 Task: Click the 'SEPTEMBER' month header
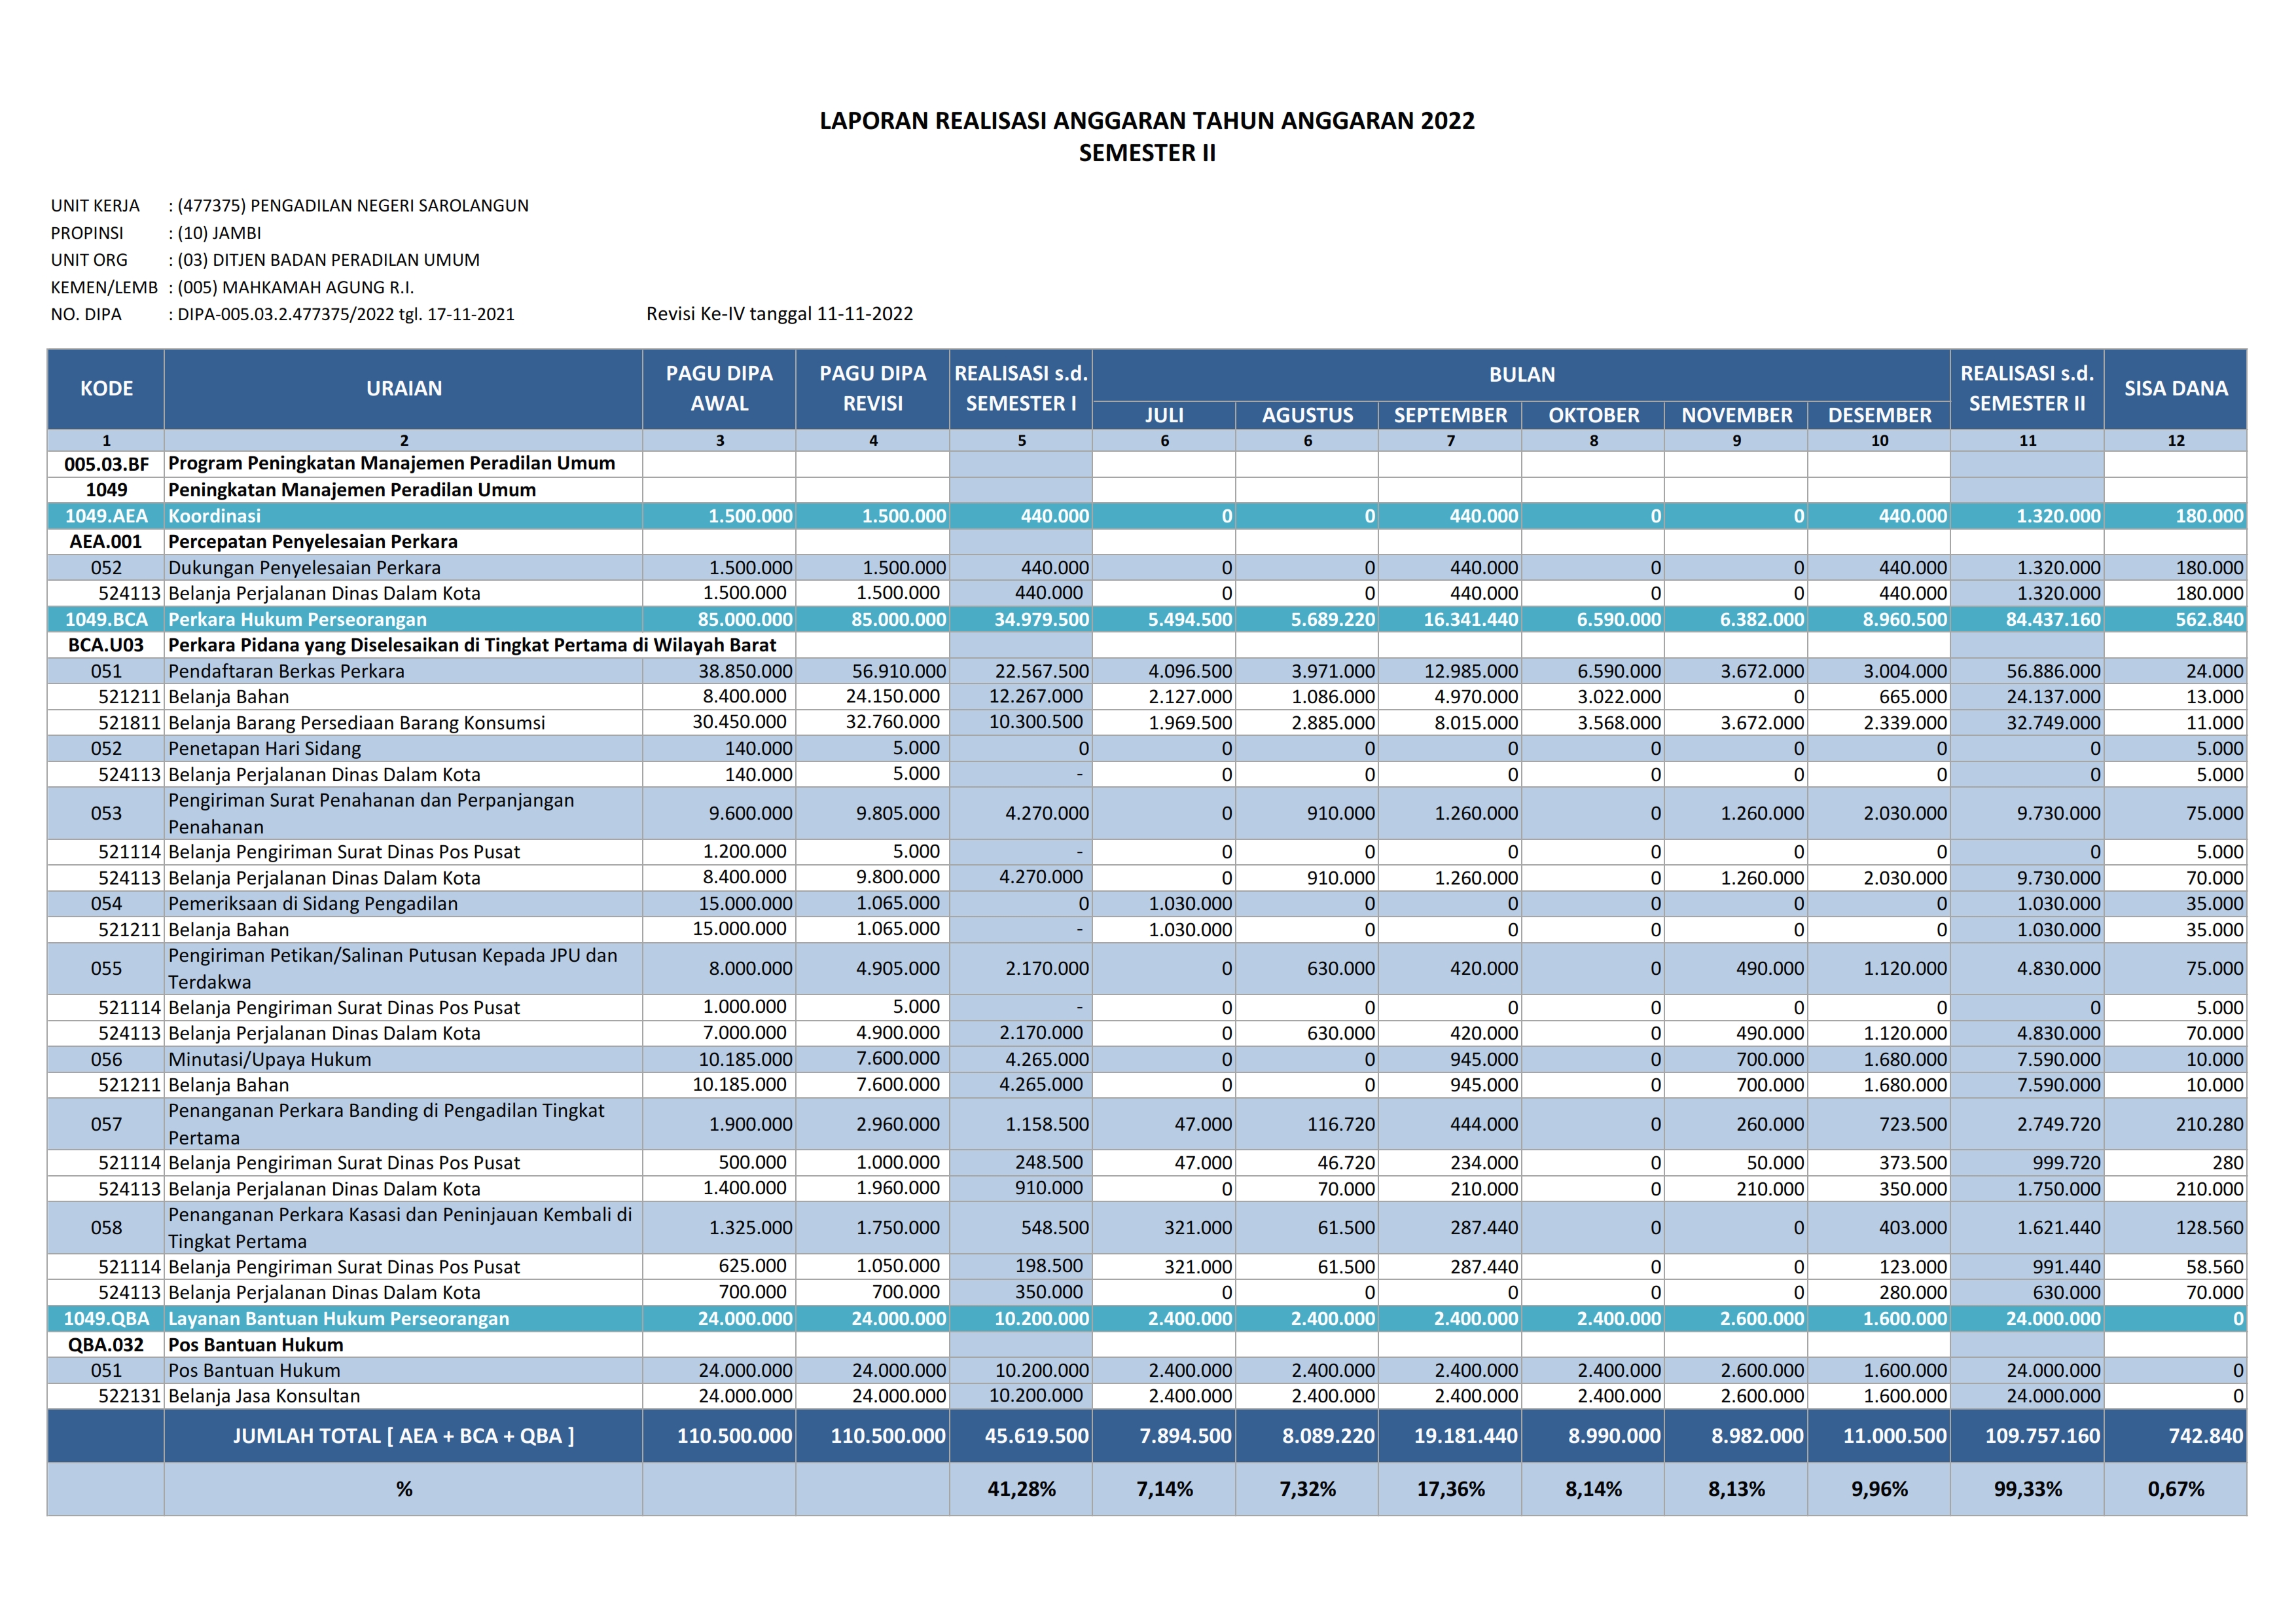pos(1450,415)
